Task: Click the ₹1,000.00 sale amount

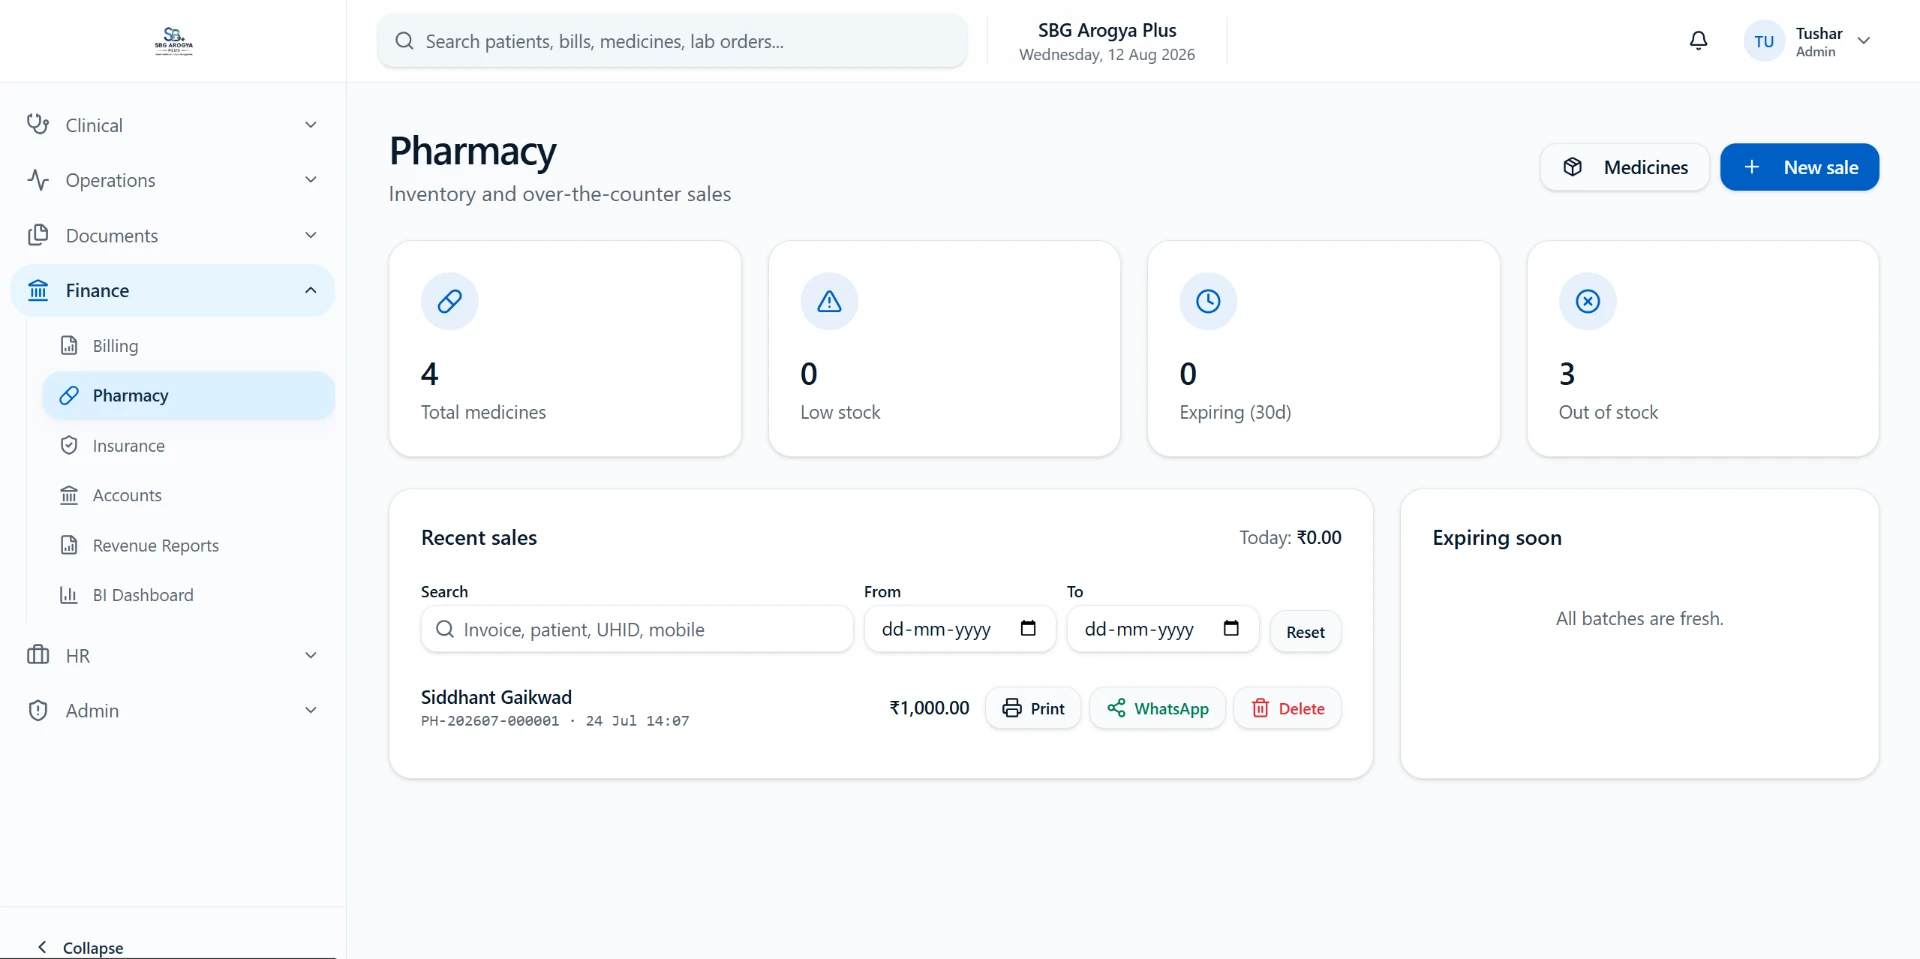Action: coord(929,708)
